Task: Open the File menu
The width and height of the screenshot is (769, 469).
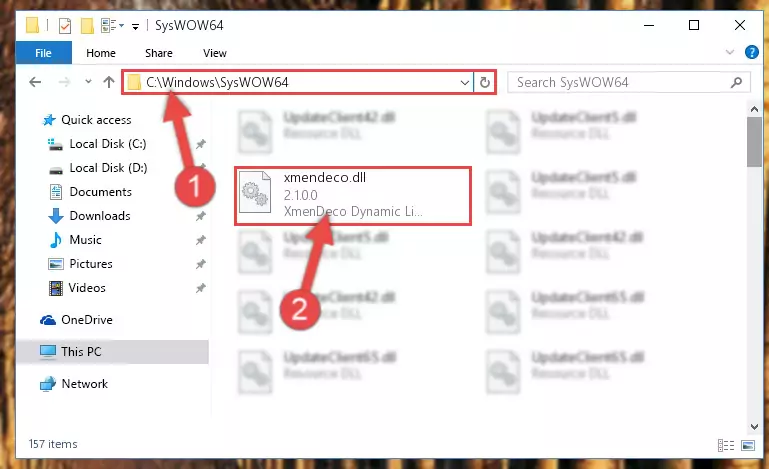Action: tap(44, 53)
